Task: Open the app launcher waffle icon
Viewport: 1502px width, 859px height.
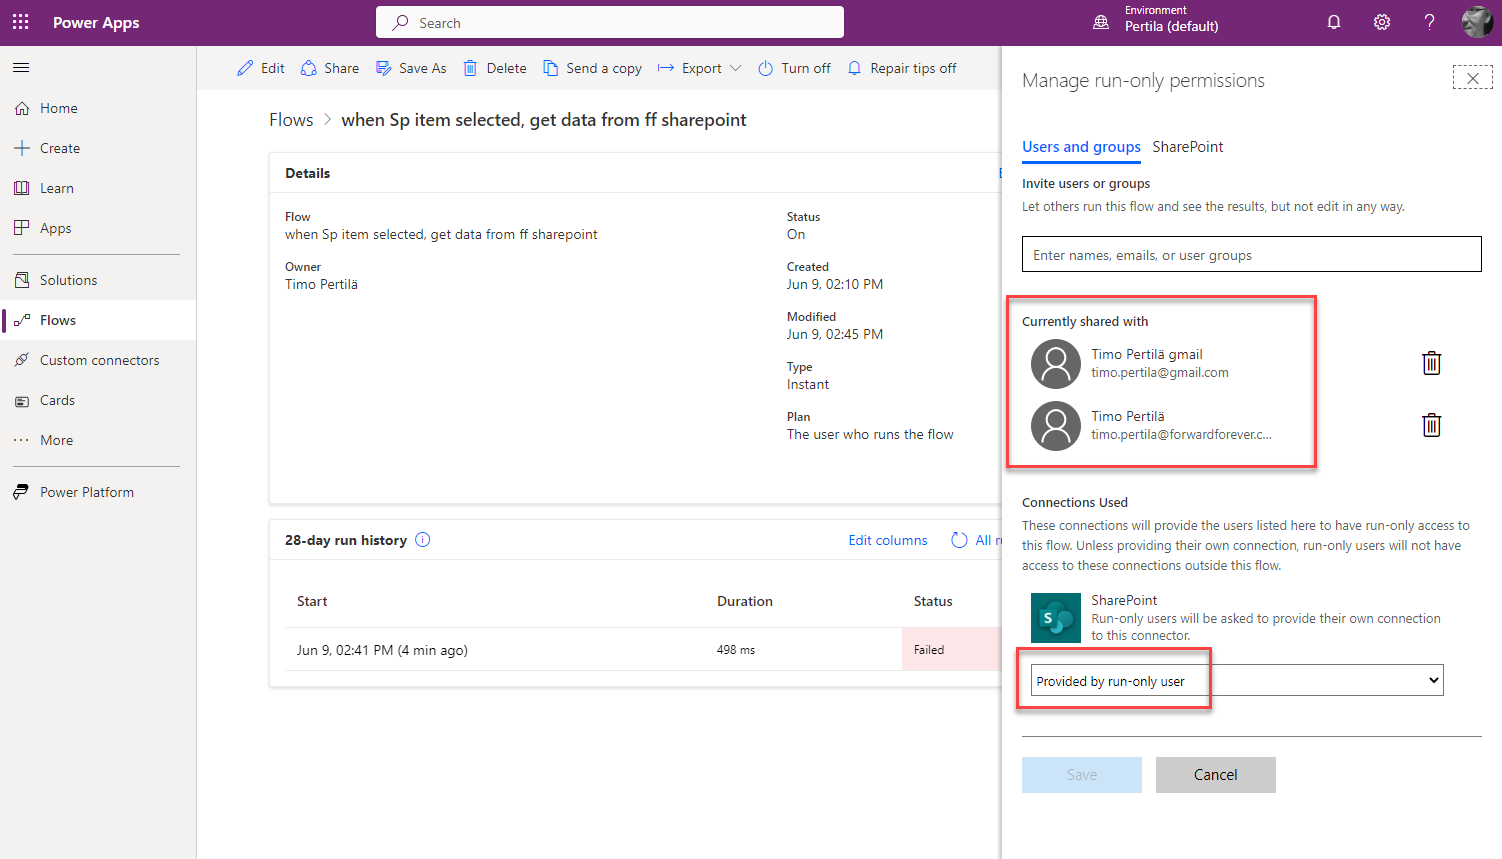Action: 21,22
